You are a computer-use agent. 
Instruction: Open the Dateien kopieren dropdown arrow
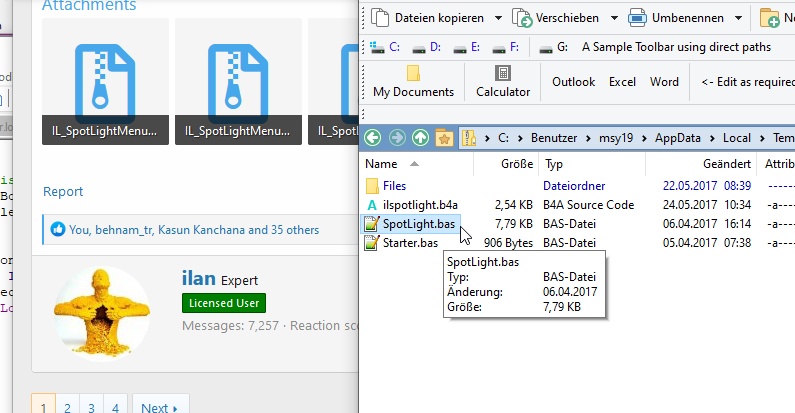point(498,18)
